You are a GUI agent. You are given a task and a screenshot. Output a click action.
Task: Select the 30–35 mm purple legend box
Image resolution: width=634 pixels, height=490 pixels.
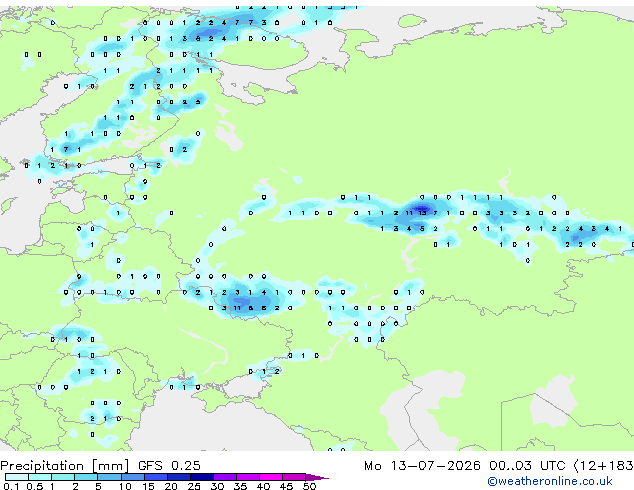[x=225, y=477]
